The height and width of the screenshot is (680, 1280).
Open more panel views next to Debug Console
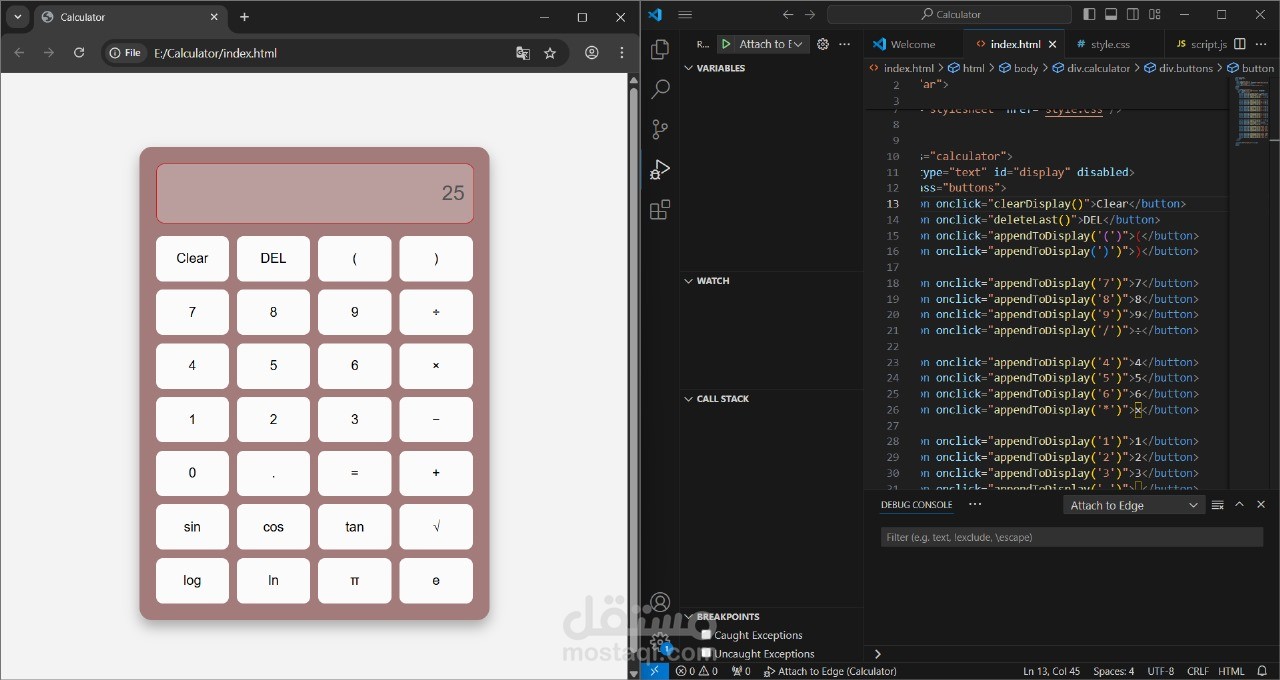point(975,504)
